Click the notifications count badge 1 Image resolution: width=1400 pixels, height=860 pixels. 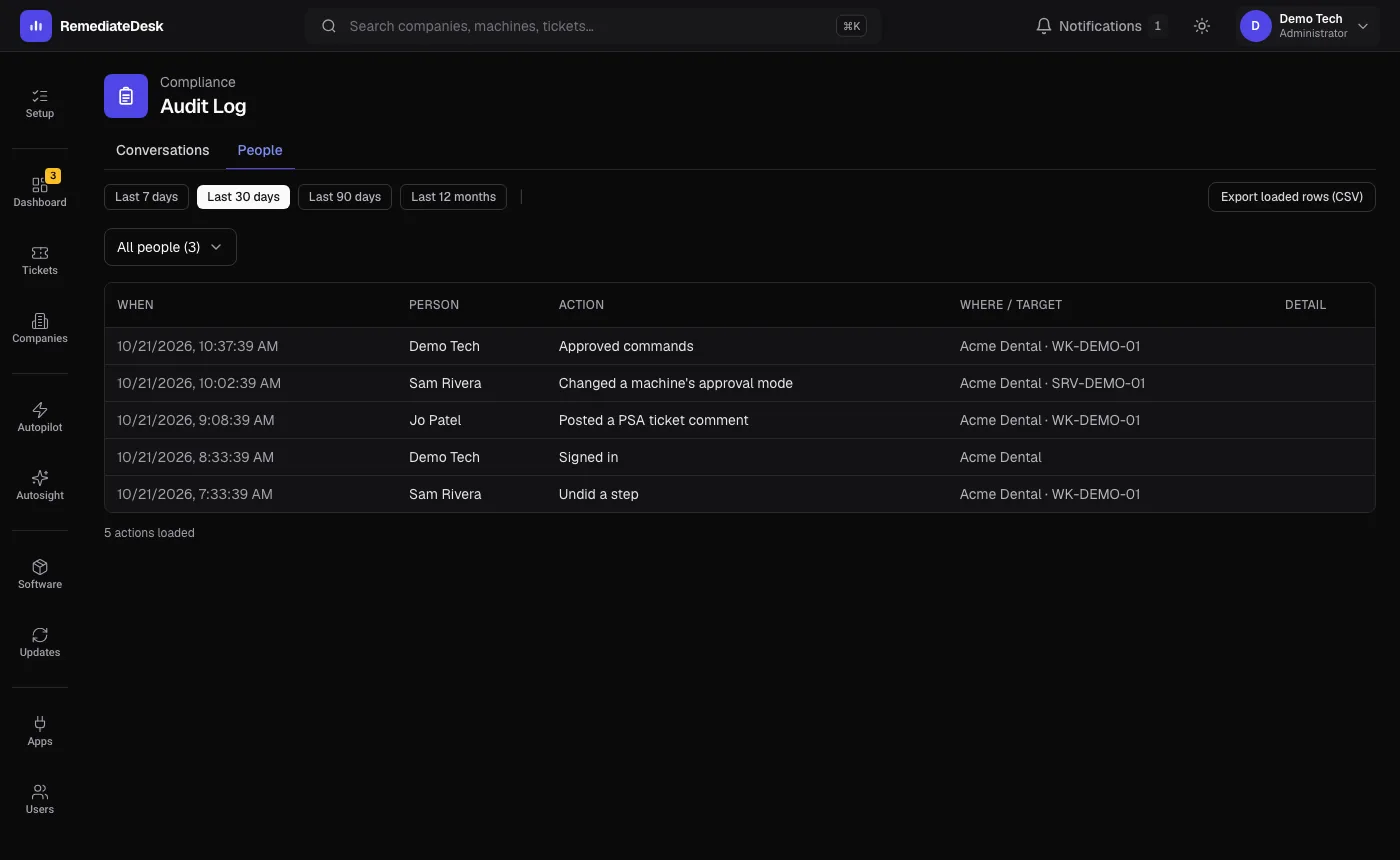(x=1157, y=26)
